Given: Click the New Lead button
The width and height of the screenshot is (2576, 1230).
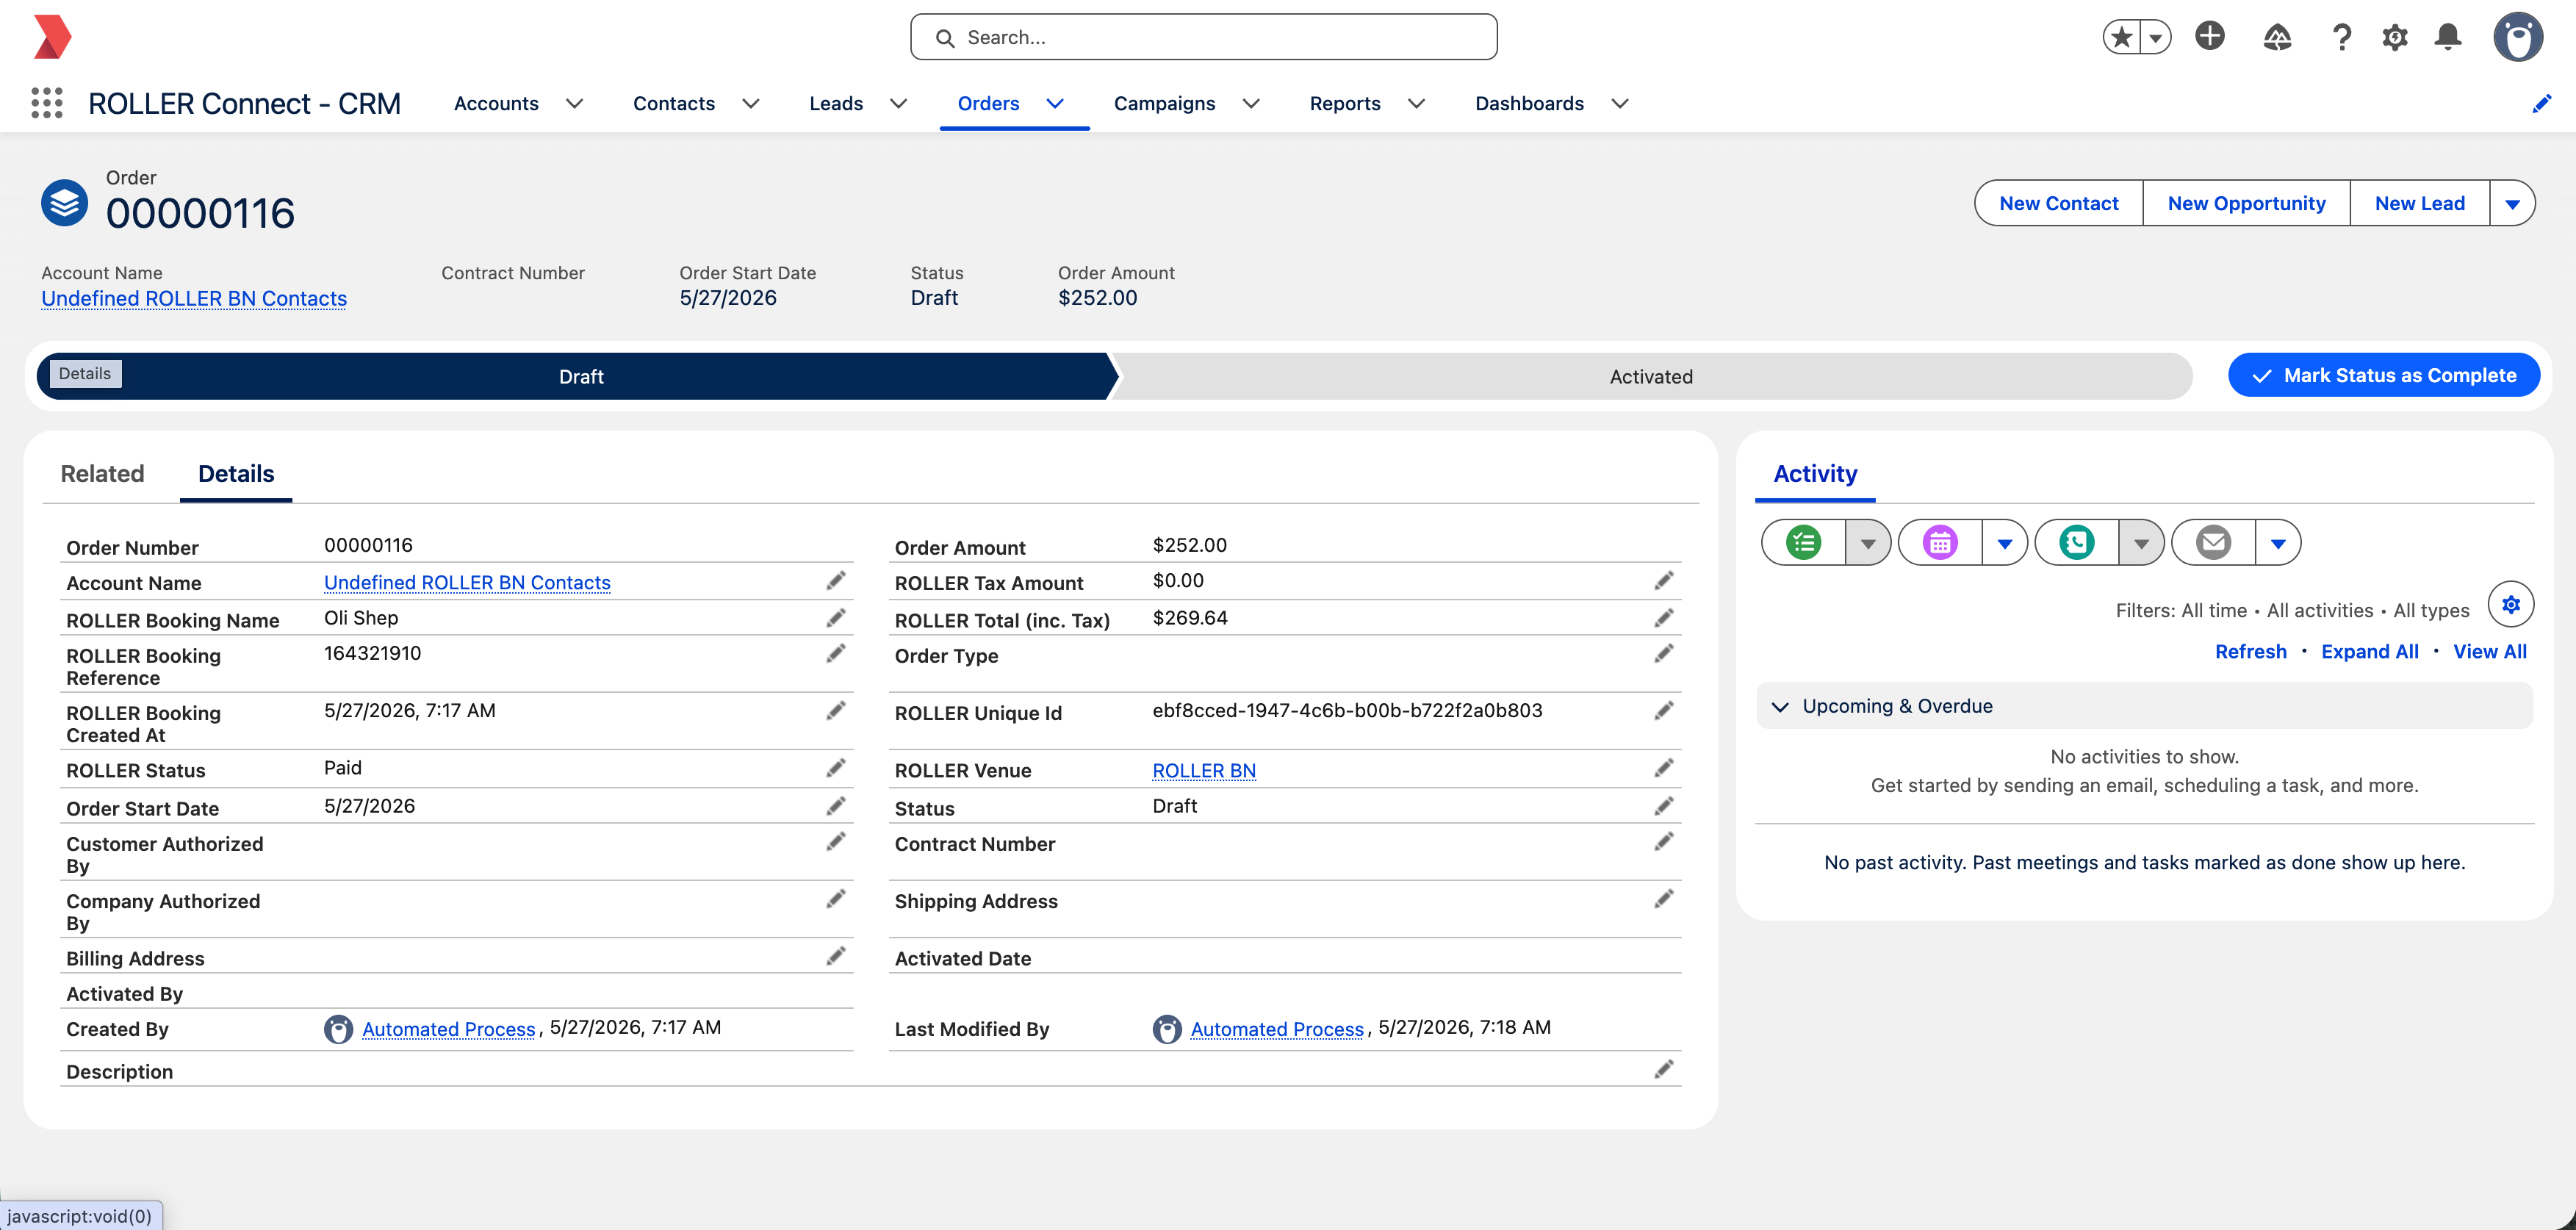Looking at the screenshot, I should (x=2420, y=204).
